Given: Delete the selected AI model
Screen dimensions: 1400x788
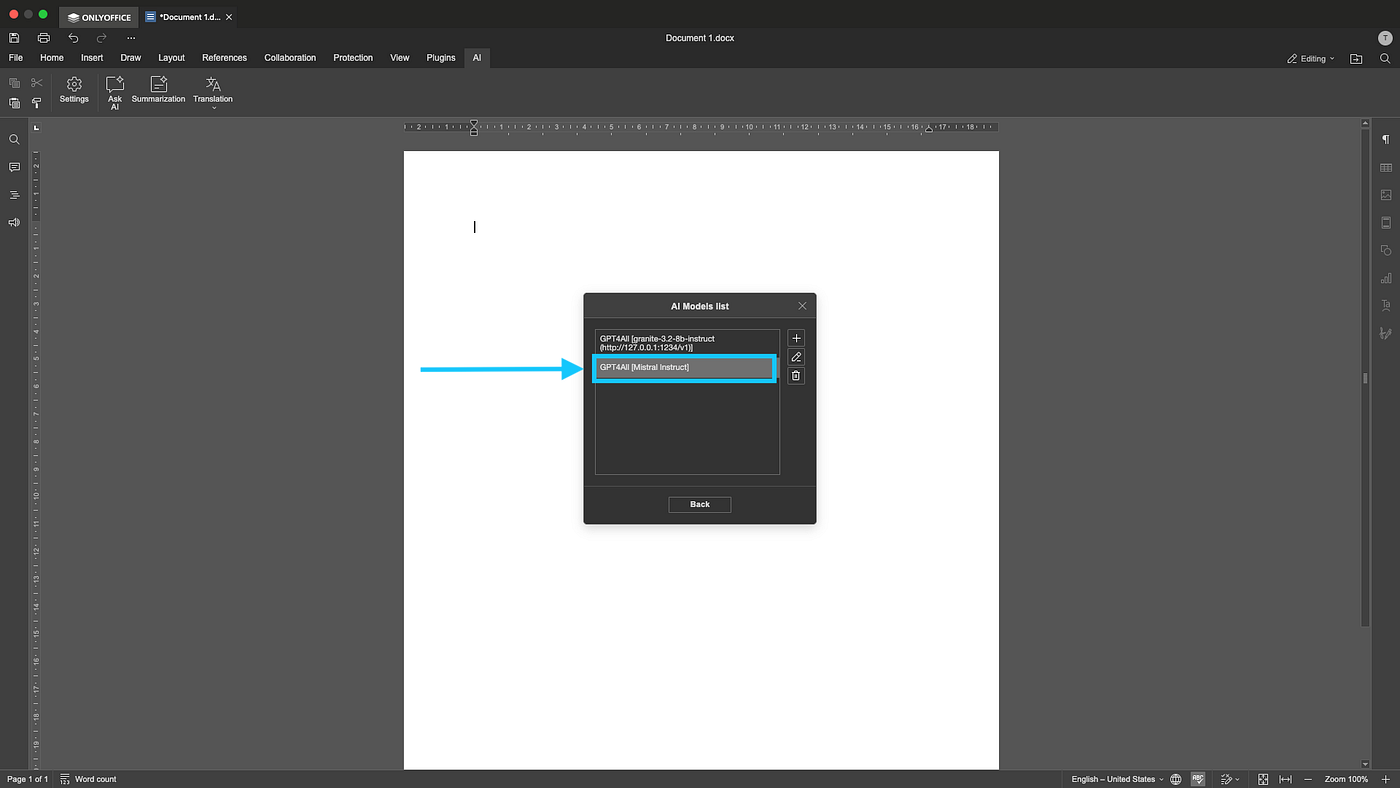Looking at the screenshot, I should (x=796, y=376).
